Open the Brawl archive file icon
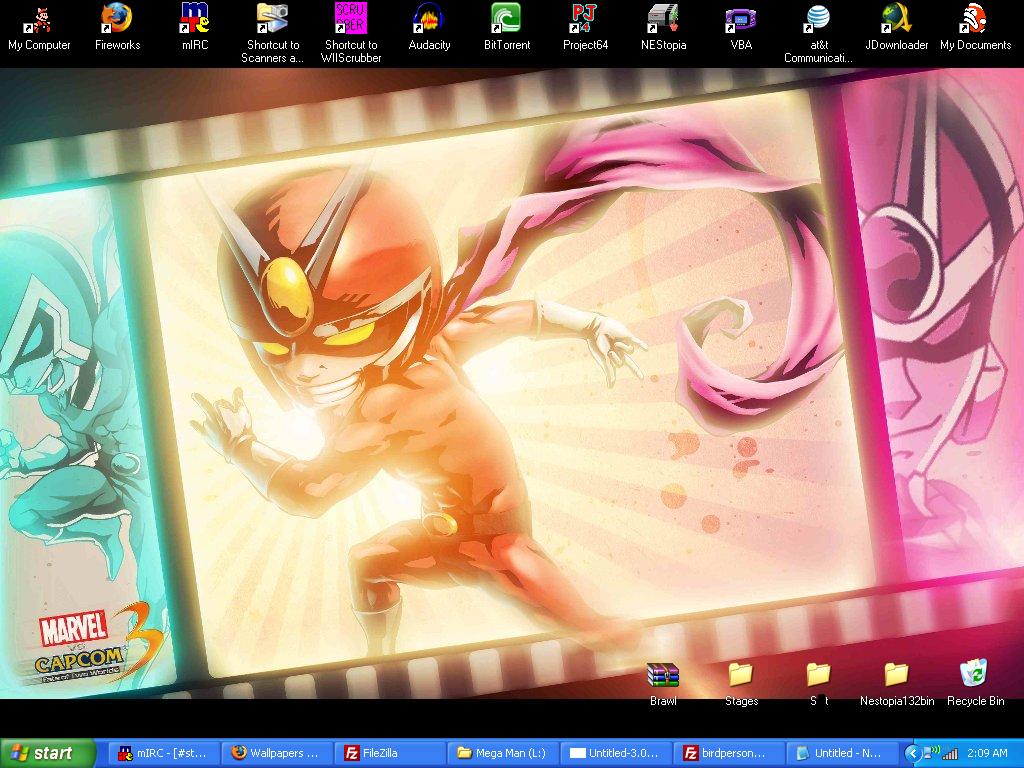Image resolution: width=1024 pixels, height=768 pixels. tap(663, 676)
